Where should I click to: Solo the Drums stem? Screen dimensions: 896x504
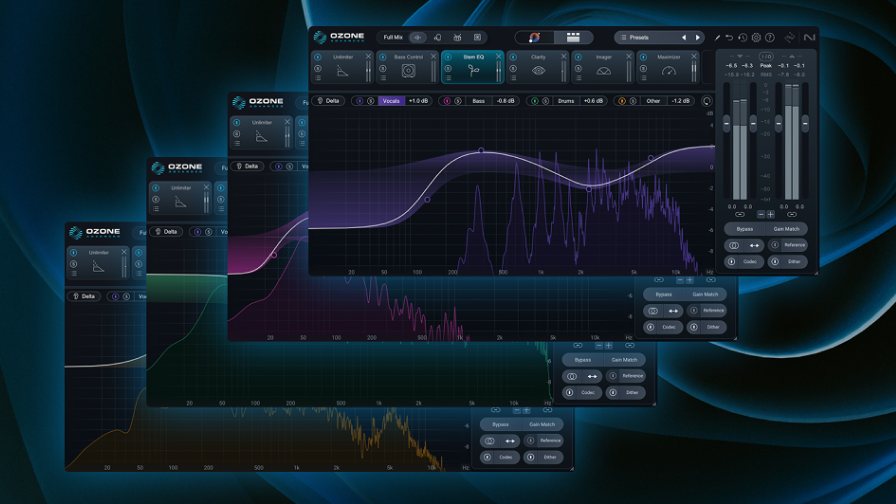pos(545,101)
